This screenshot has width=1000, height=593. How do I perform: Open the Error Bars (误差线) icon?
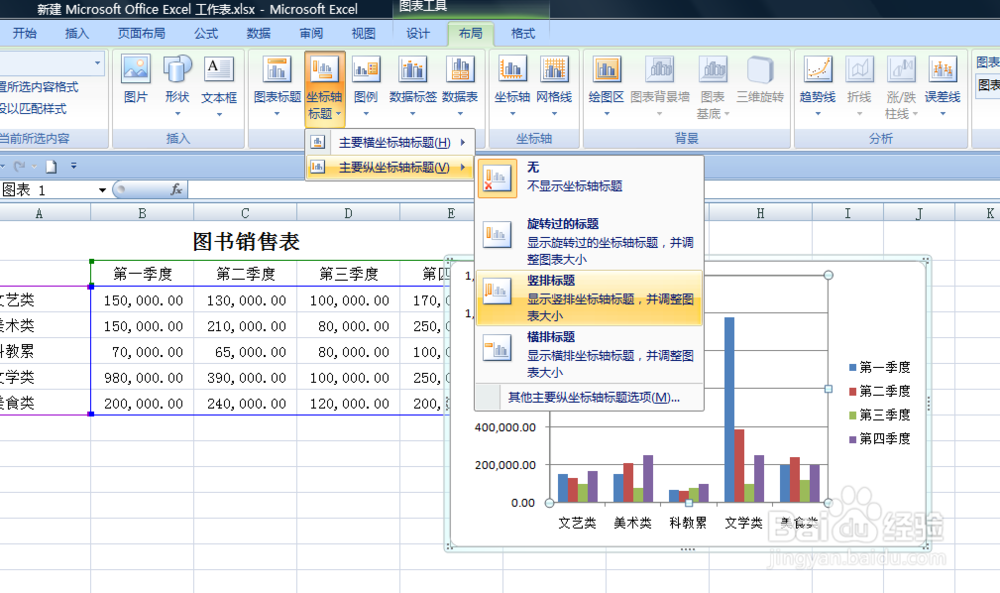tap(943, 70)
